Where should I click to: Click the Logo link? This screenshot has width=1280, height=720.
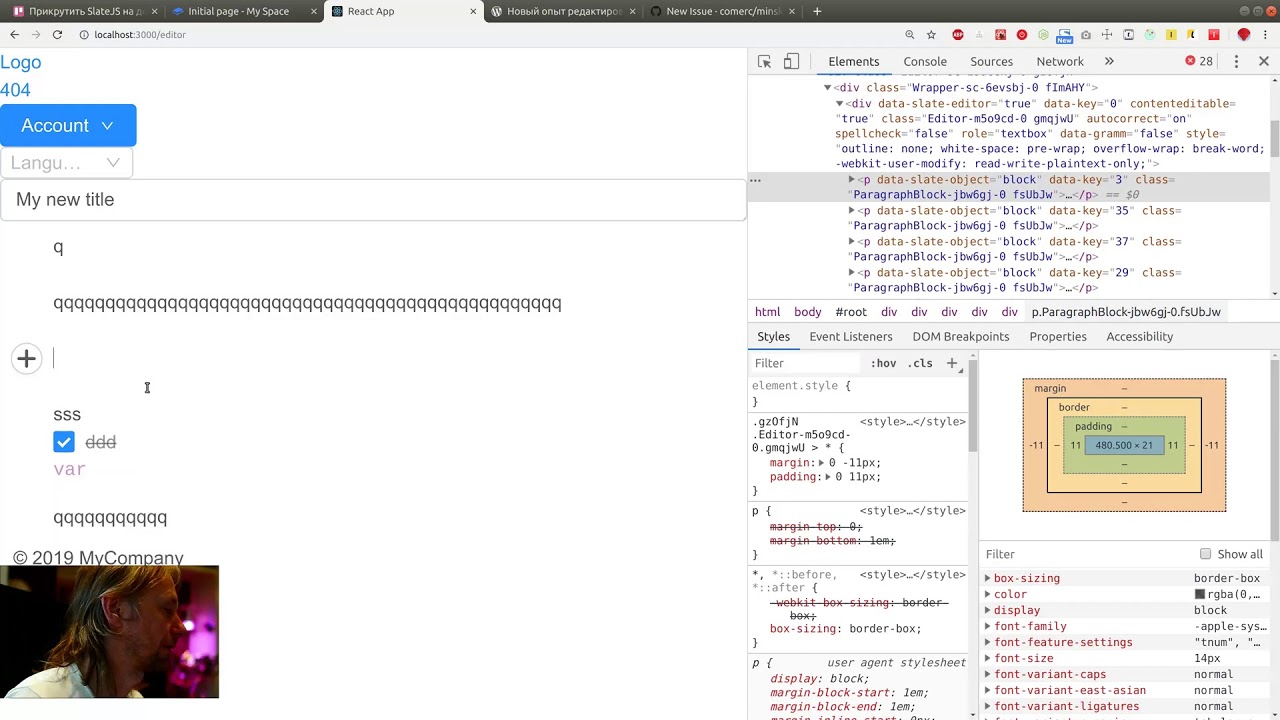[21, 62]
